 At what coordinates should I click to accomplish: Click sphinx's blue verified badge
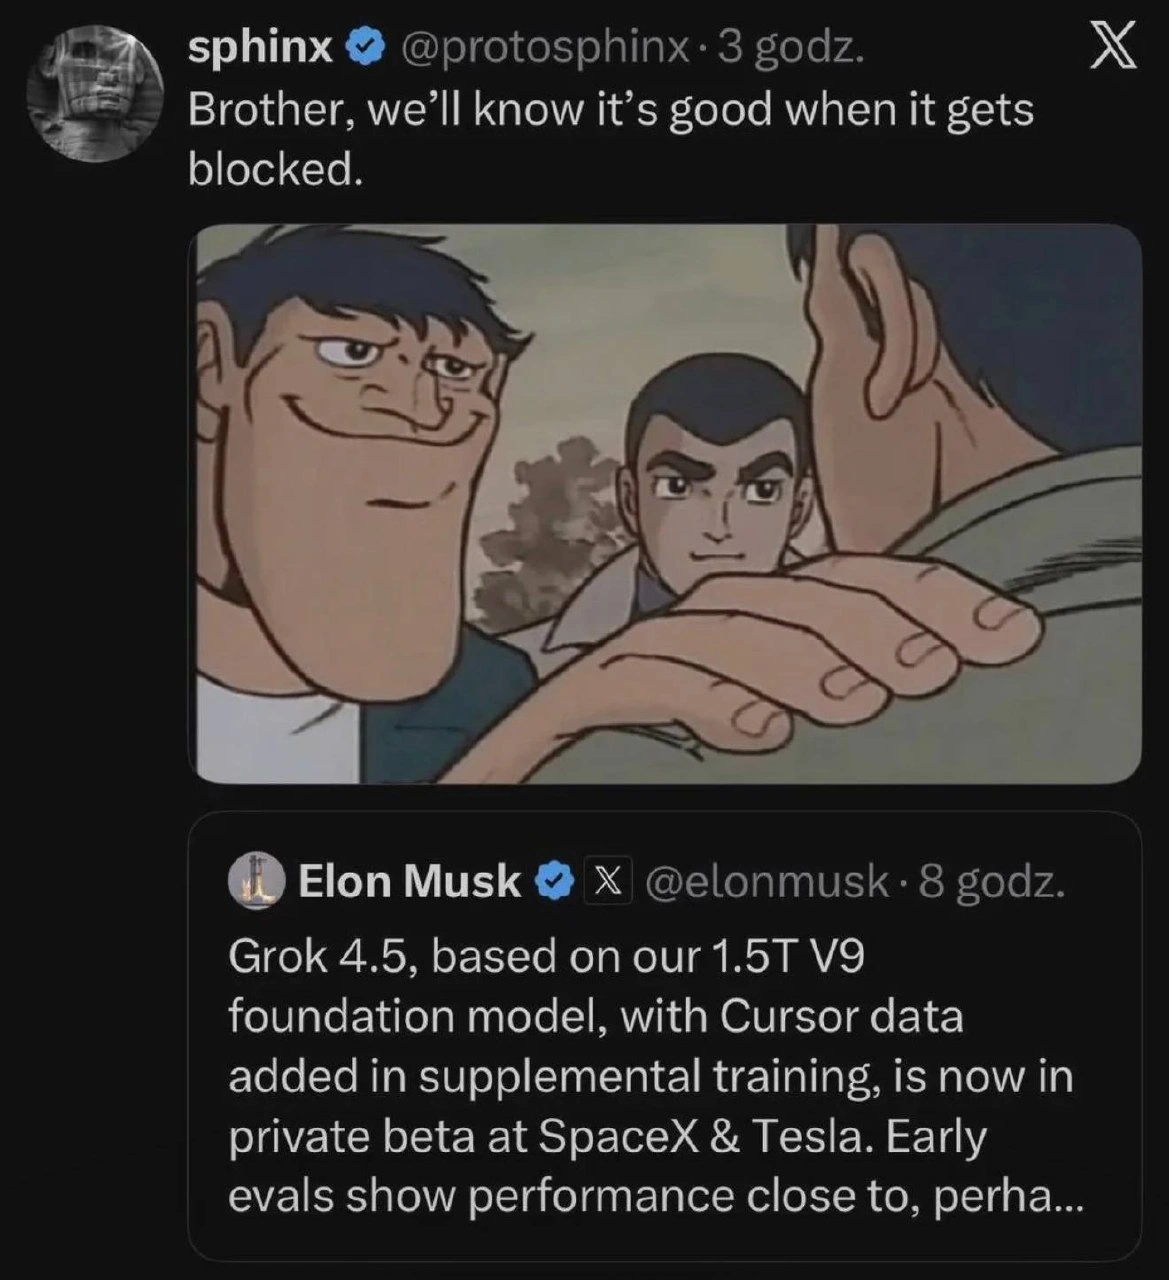point(364,47)
